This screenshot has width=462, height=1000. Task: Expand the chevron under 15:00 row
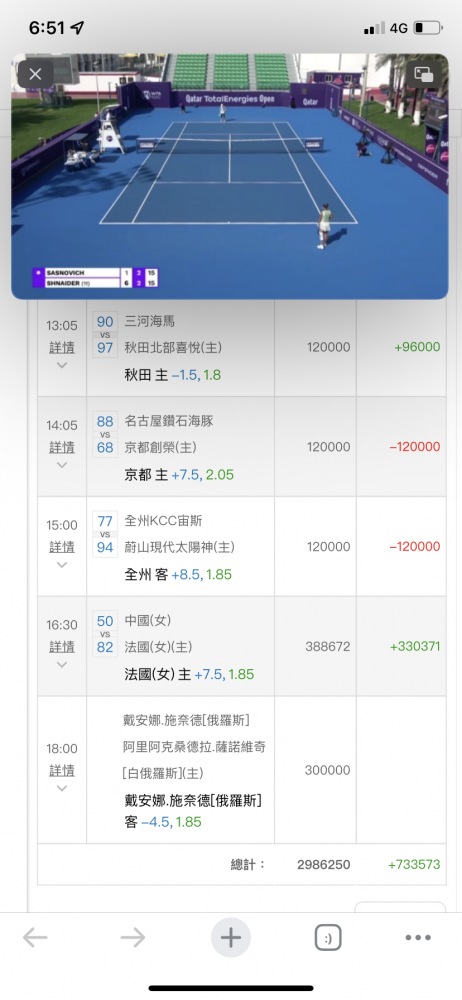pyautogui.click(x=62, y=565)
